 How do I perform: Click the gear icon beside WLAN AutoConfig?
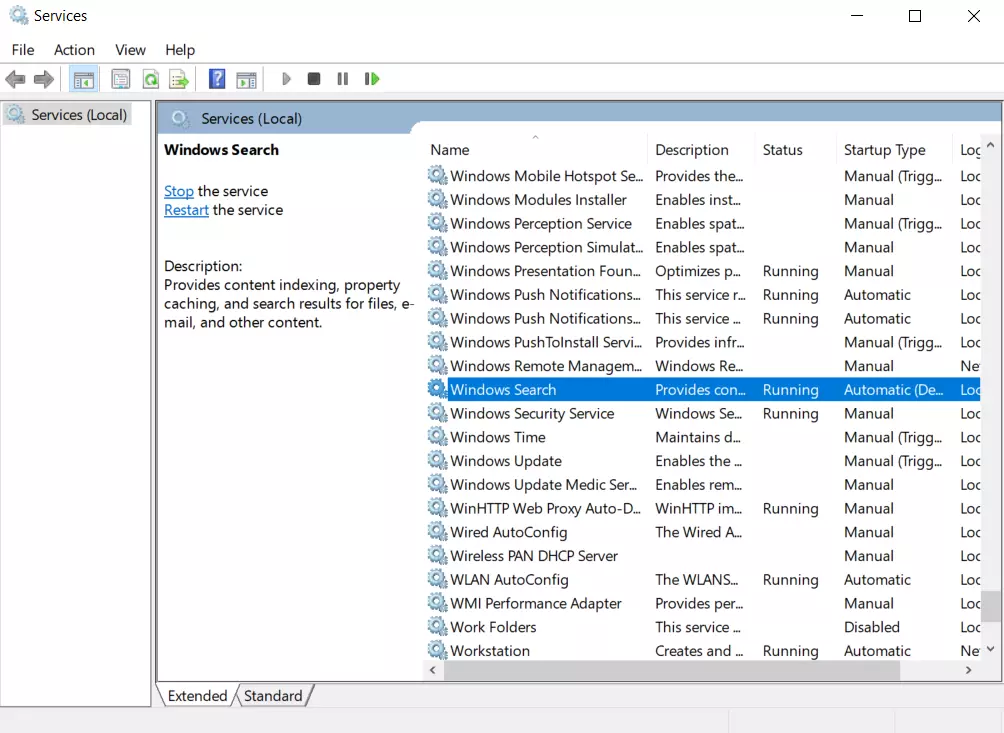437,579
